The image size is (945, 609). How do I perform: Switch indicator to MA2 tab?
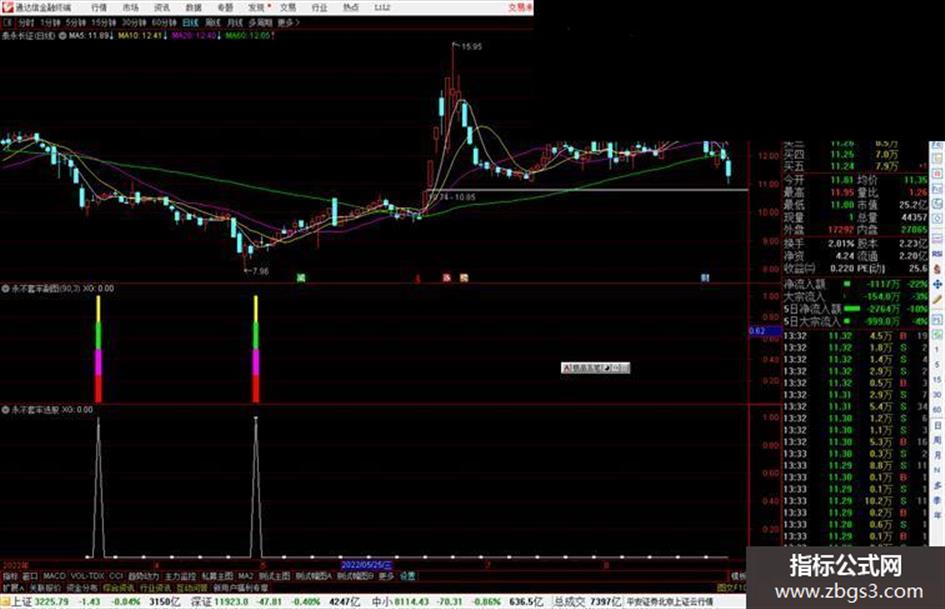click(245, 576)
